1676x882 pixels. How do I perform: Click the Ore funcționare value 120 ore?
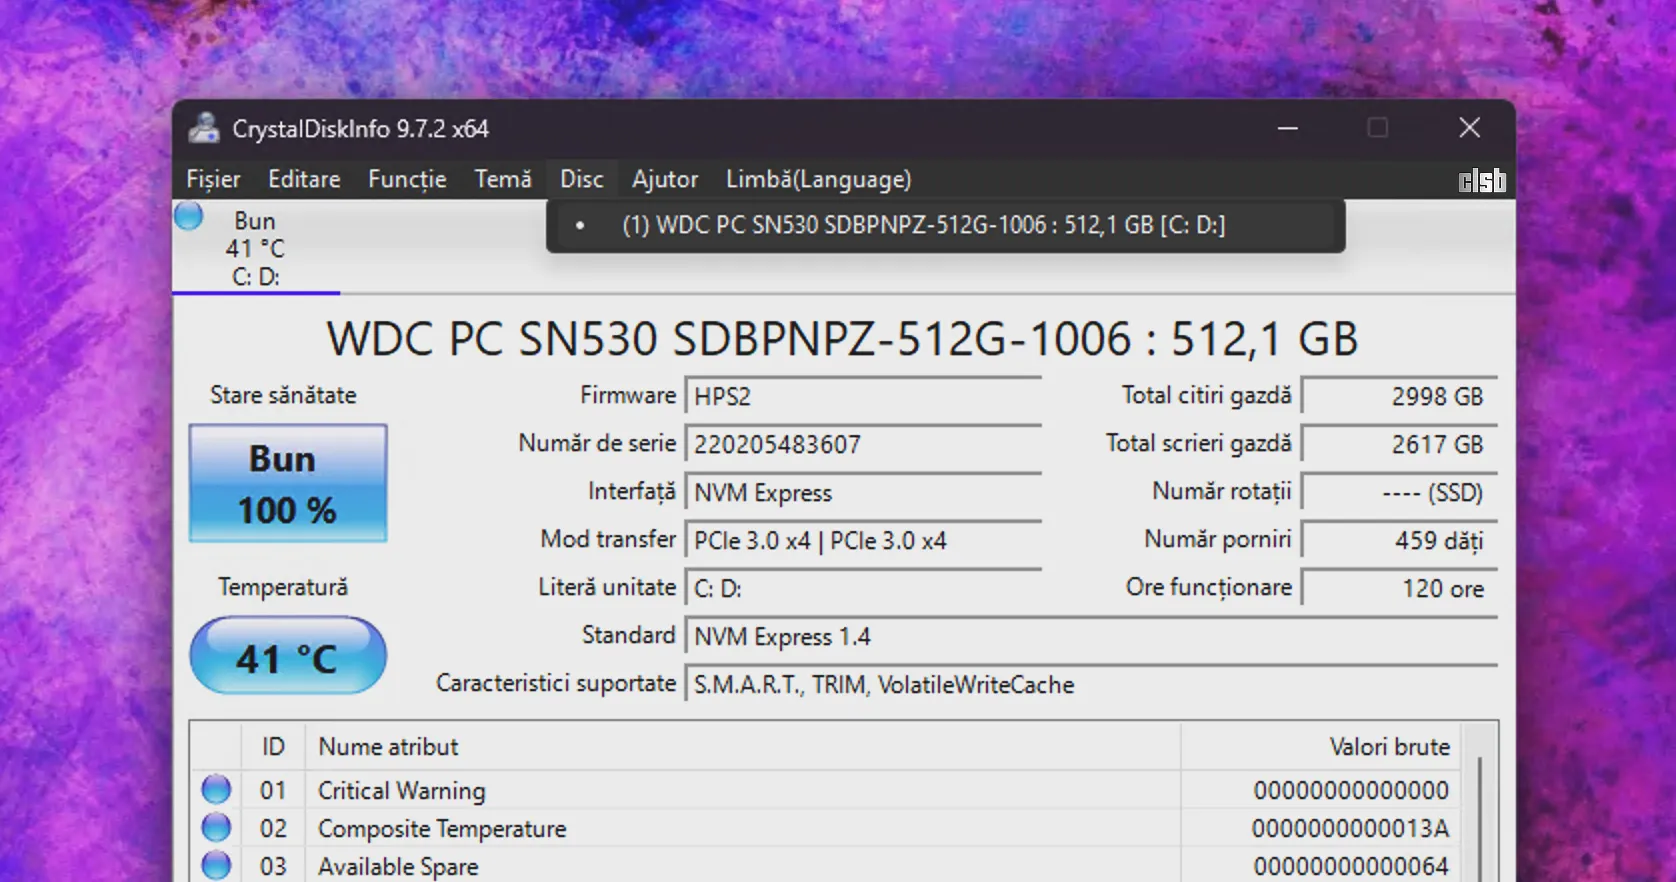click(1400, 588)
